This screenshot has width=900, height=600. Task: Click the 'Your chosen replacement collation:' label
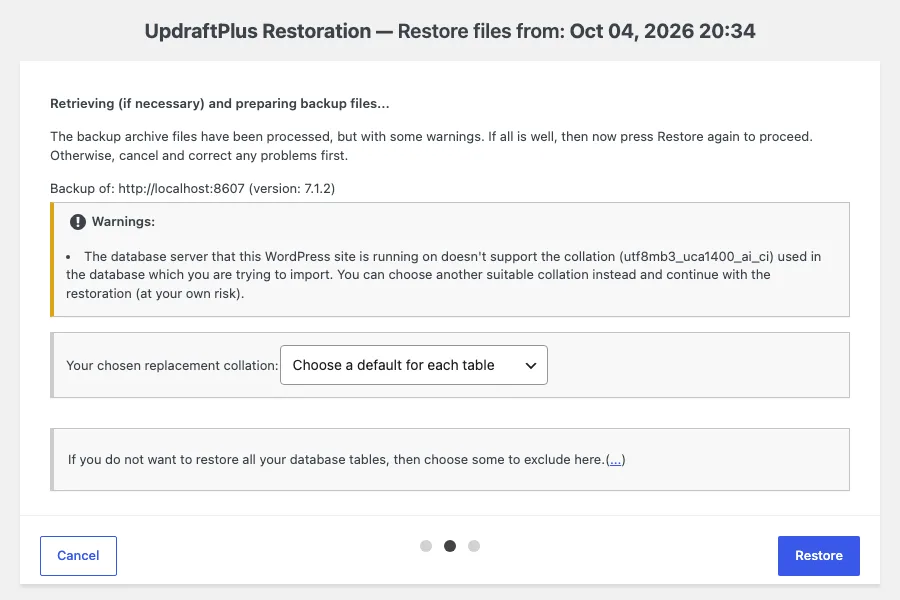pyautogui.click(x=172, y=365)
